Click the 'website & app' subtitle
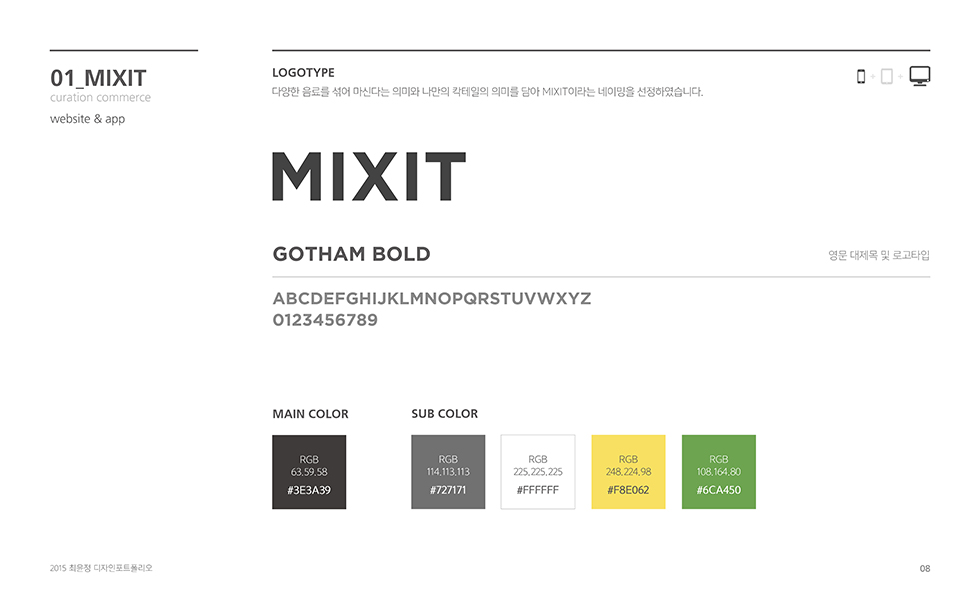Image resolution: width=980 pixels, height=613 pixels. click(87, 119)
